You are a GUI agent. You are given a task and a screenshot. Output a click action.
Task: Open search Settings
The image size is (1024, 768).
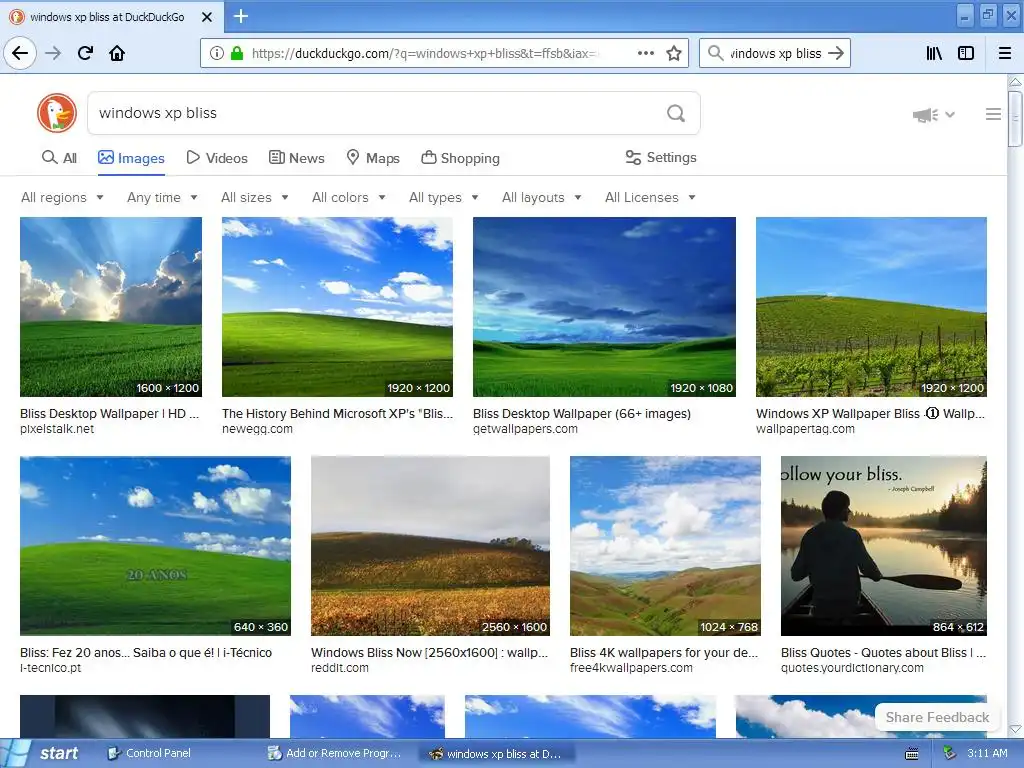pos(661,157)
